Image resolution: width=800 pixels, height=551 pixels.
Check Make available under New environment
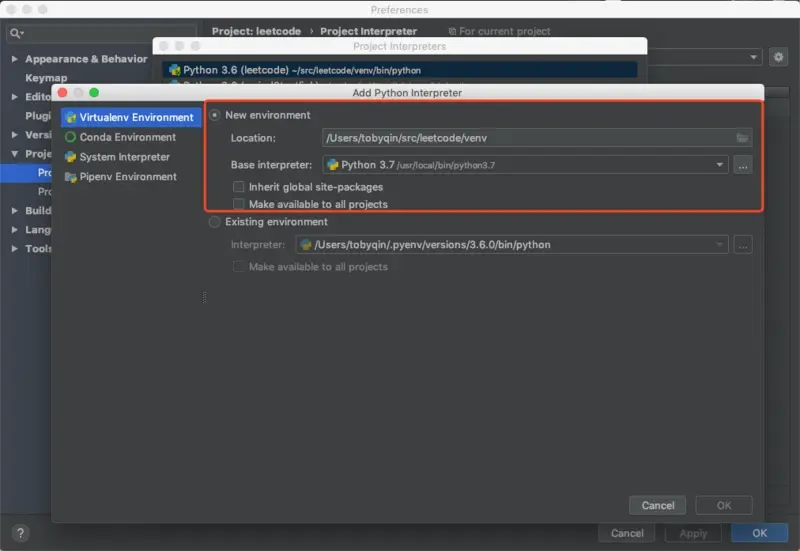coord(238,204)
